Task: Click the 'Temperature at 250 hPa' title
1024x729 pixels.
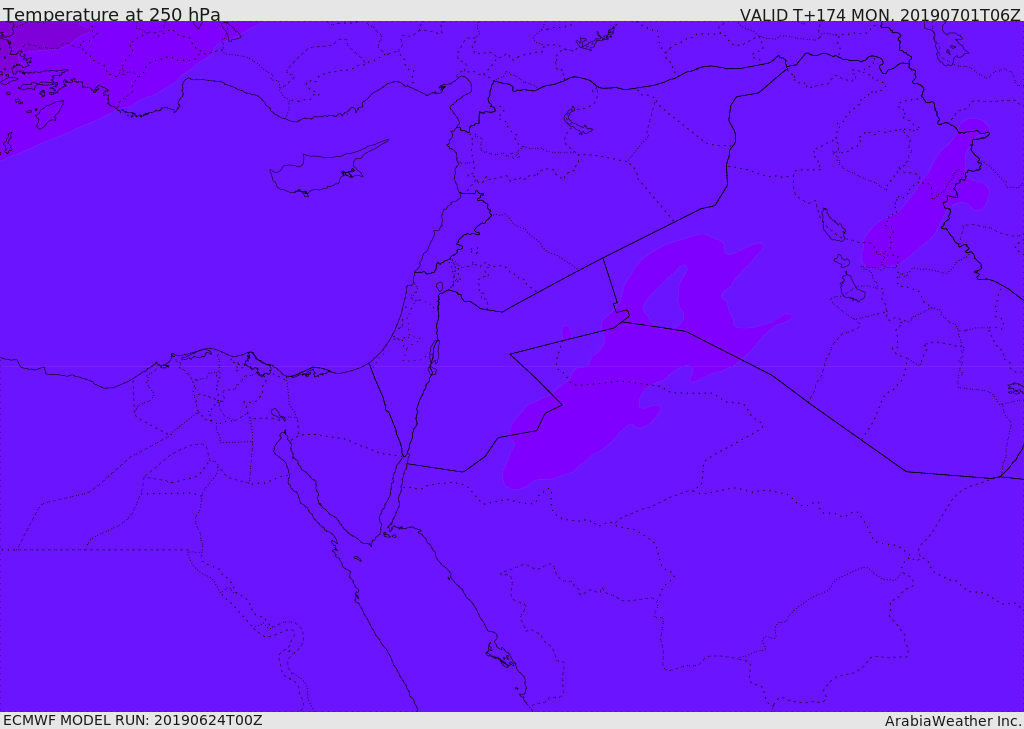Action: [x=112, y=14]
